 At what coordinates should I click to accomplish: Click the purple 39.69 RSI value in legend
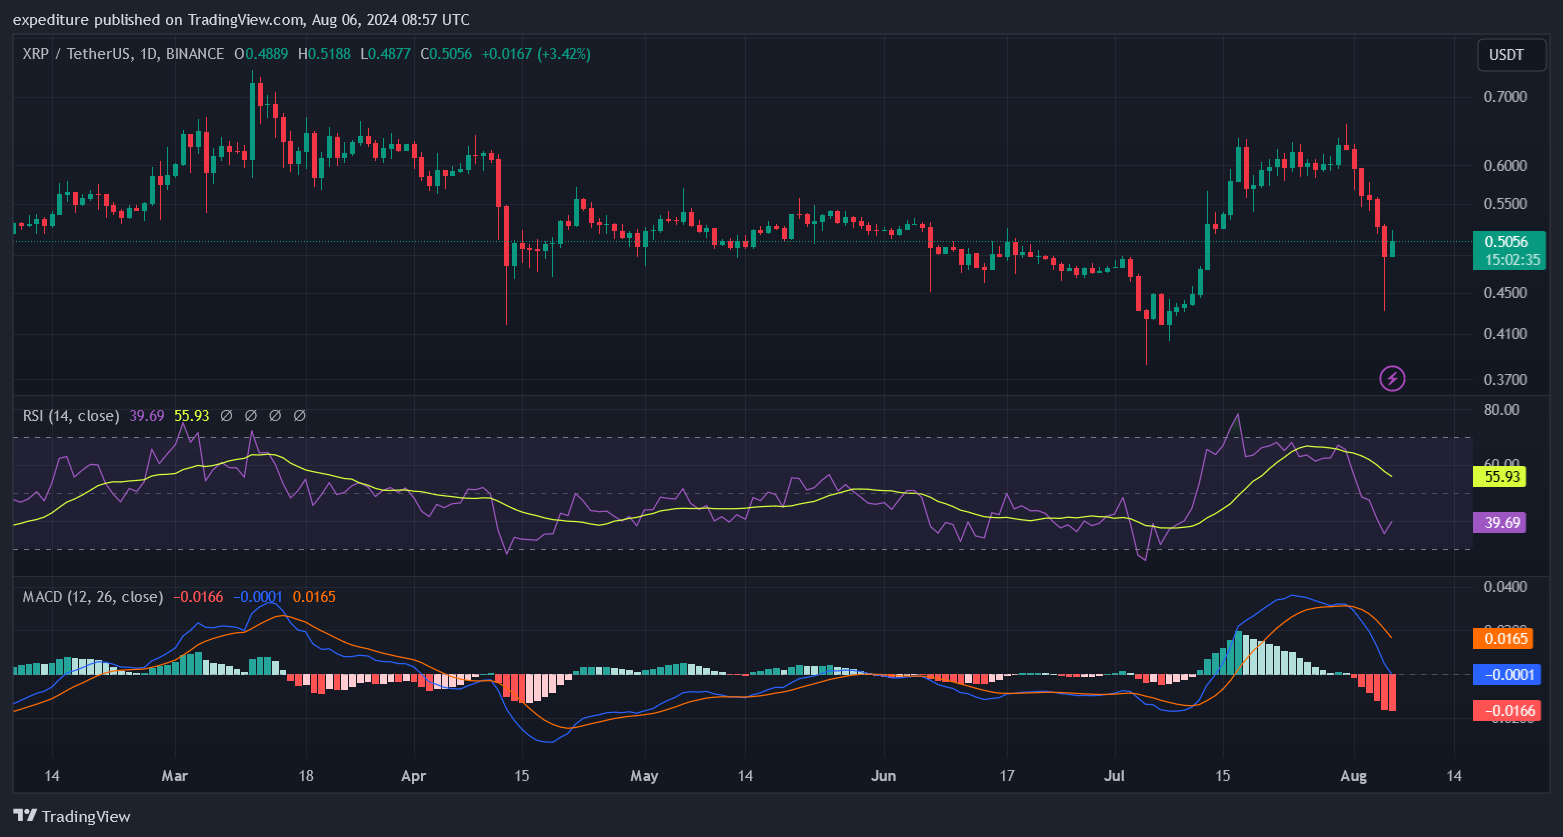click(145, 415)
